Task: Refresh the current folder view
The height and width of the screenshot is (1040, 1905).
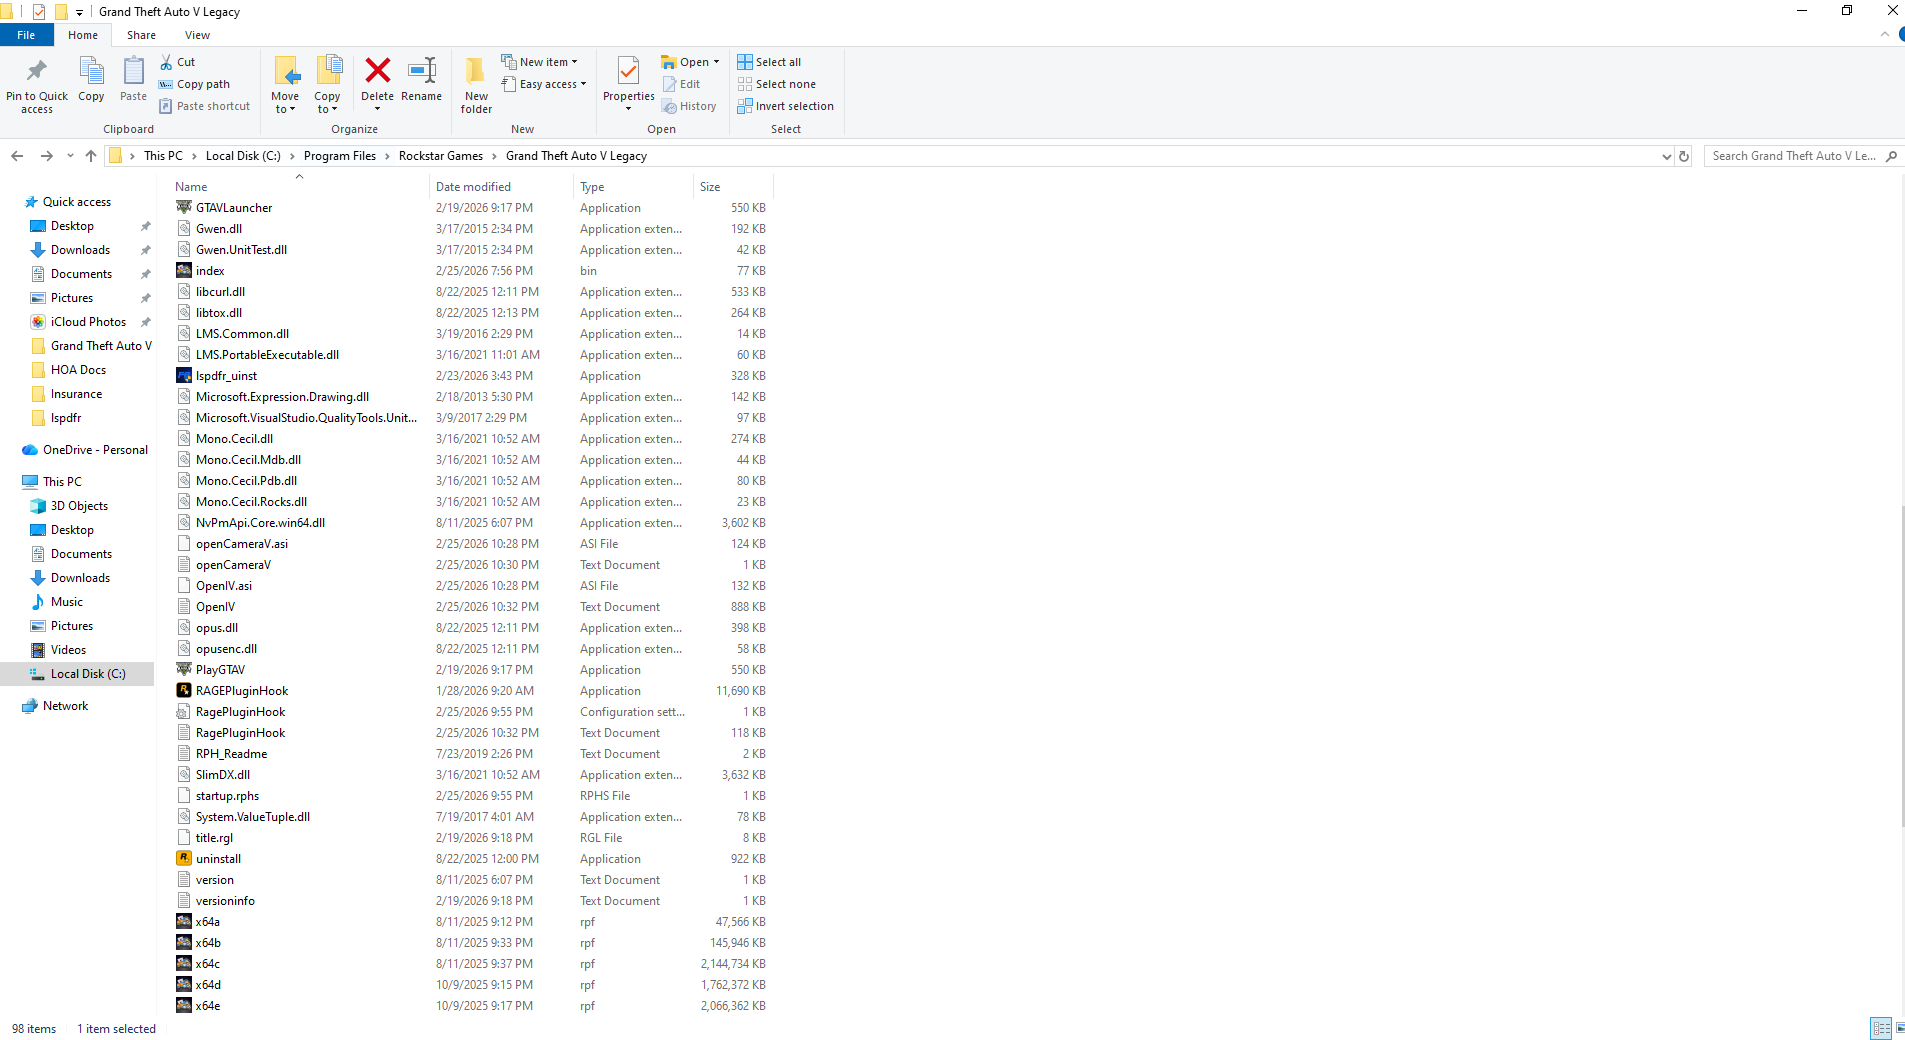Action: tap(1684, 156)
